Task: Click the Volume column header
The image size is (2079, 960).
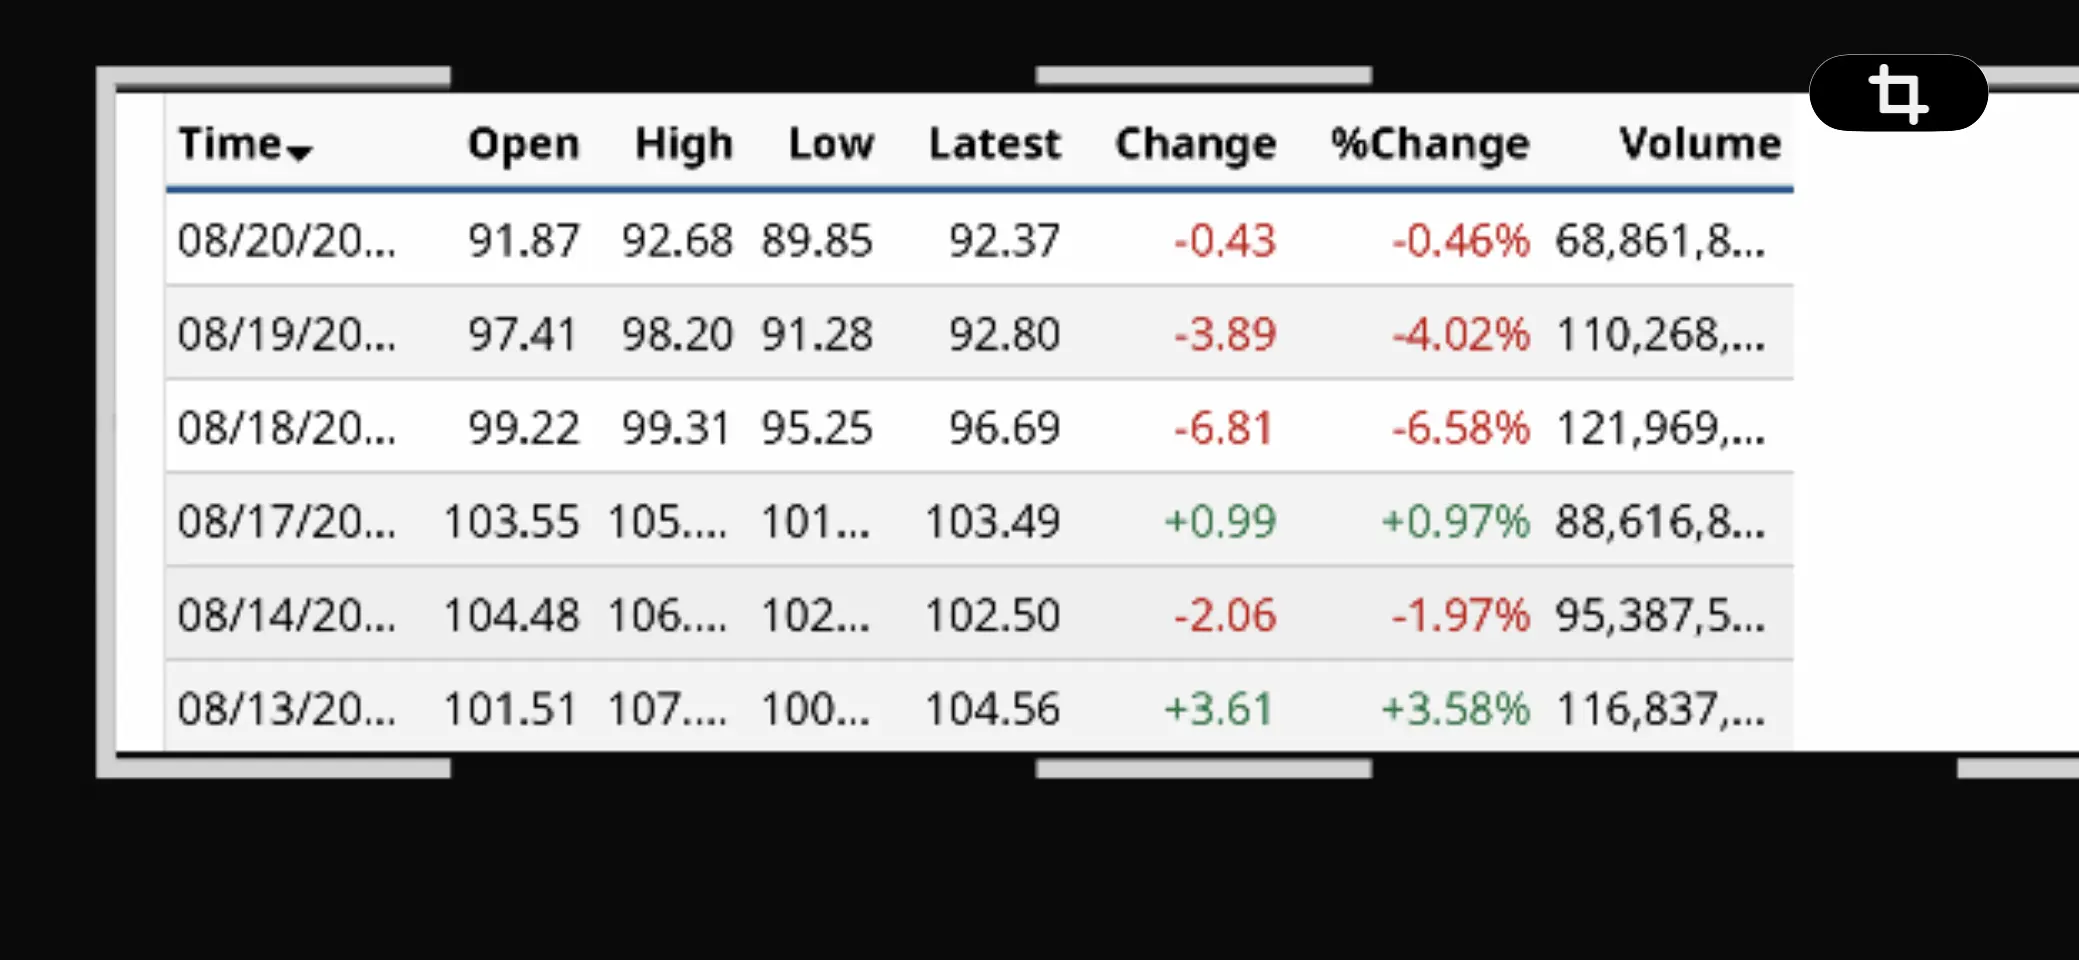Action: [1700, 144]
